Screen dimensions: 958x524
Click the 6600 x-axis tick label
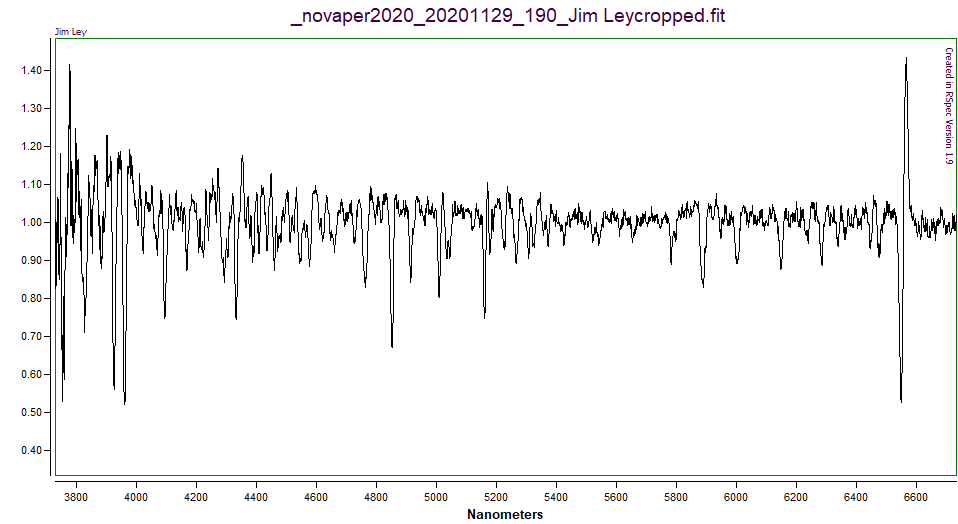click(916, 494)
